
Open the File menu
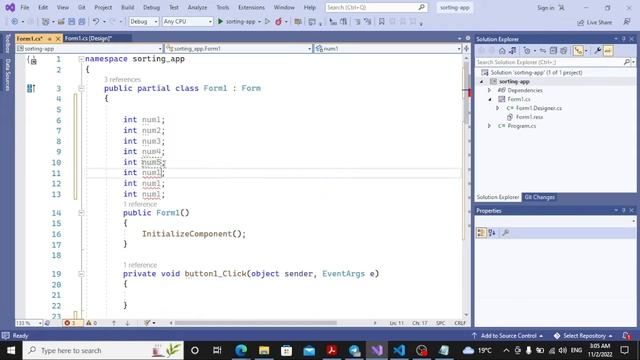pos(24,7)
